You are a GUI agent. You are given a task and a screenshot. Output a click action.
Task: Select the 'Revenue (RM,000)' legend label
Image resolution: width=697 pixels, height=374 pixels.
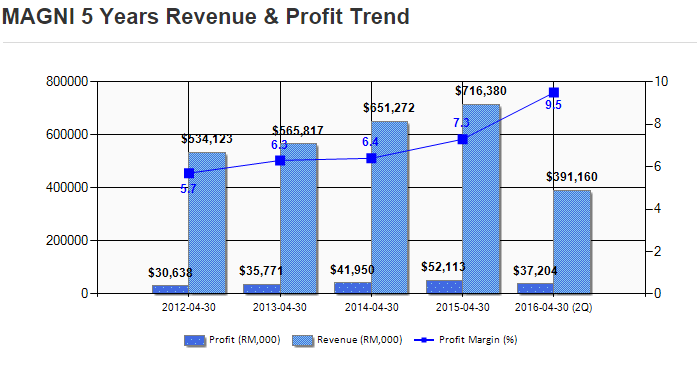pyautogui.click(x=360, y=340)
